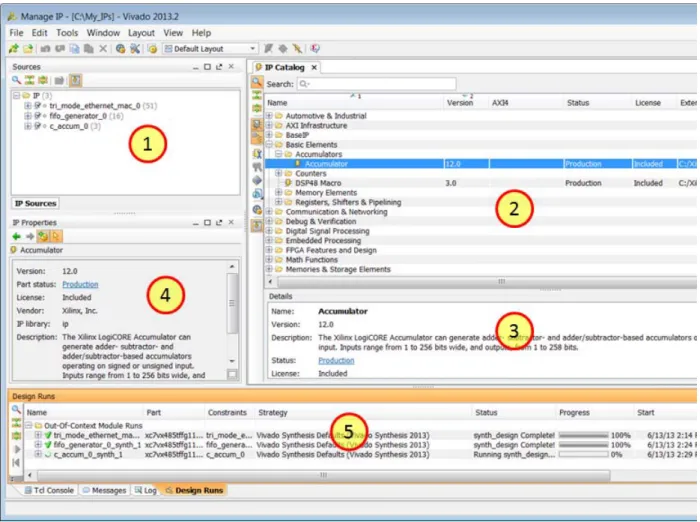700x522 pixels.
Task: Click the New IP Location toolbar icon
Action: [14, 49]
